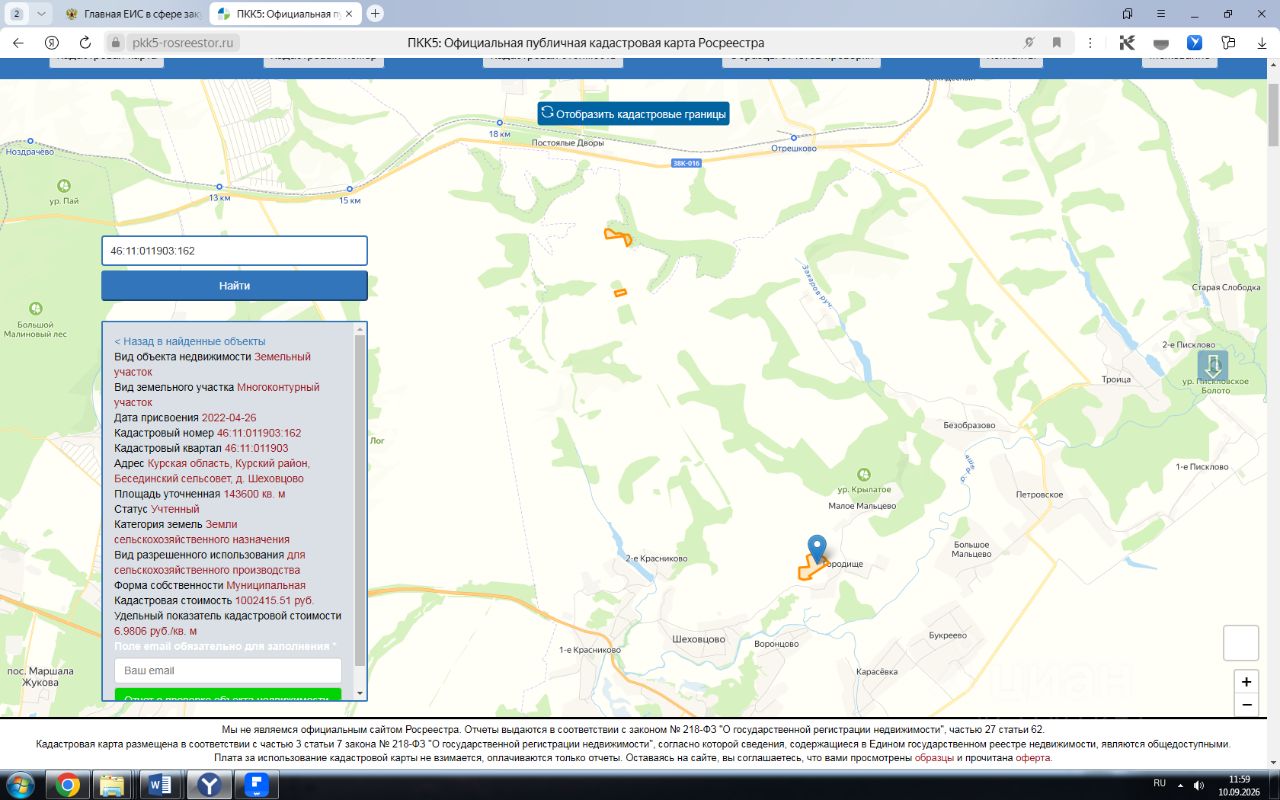Image resolution: width=1280 pixels, height=800 pixels.
Task: Open Yandex Browser from the taskbar
Action: (210, 784)
